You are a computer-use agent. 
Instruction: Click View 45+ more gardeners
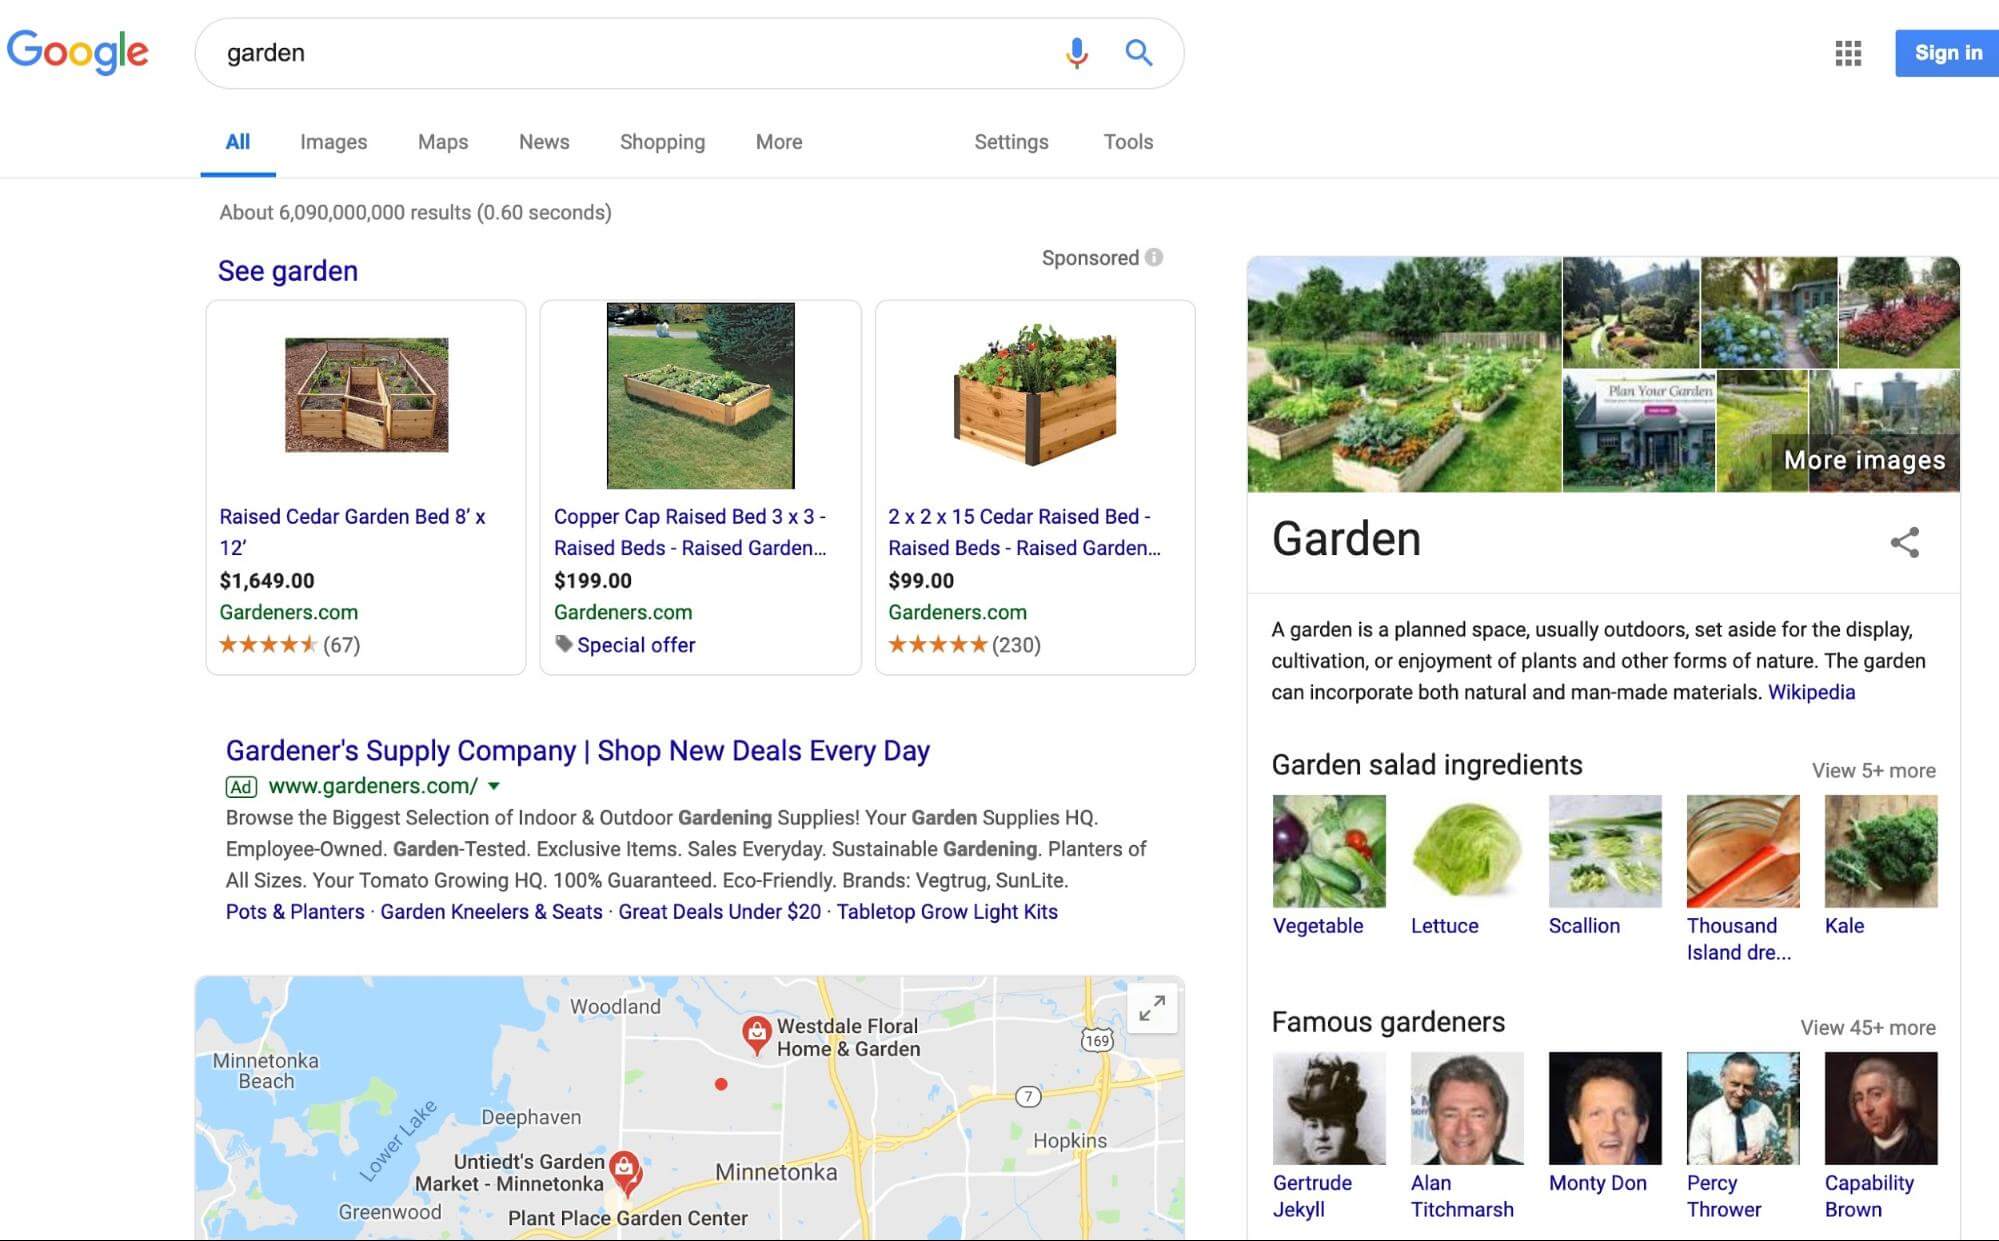pos(1868,1027)
